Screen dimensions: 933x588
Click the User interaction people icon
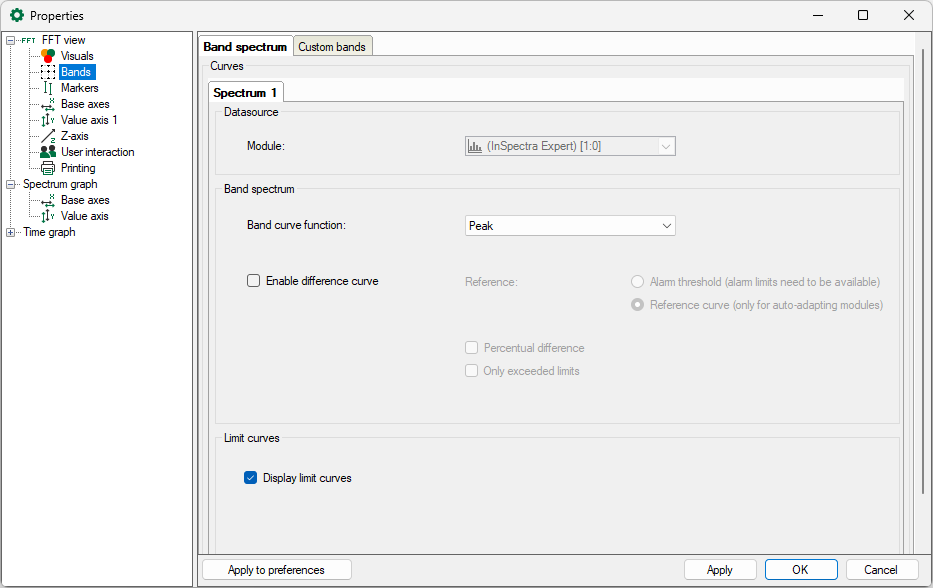pyautogui.click(x=48, y=152)
